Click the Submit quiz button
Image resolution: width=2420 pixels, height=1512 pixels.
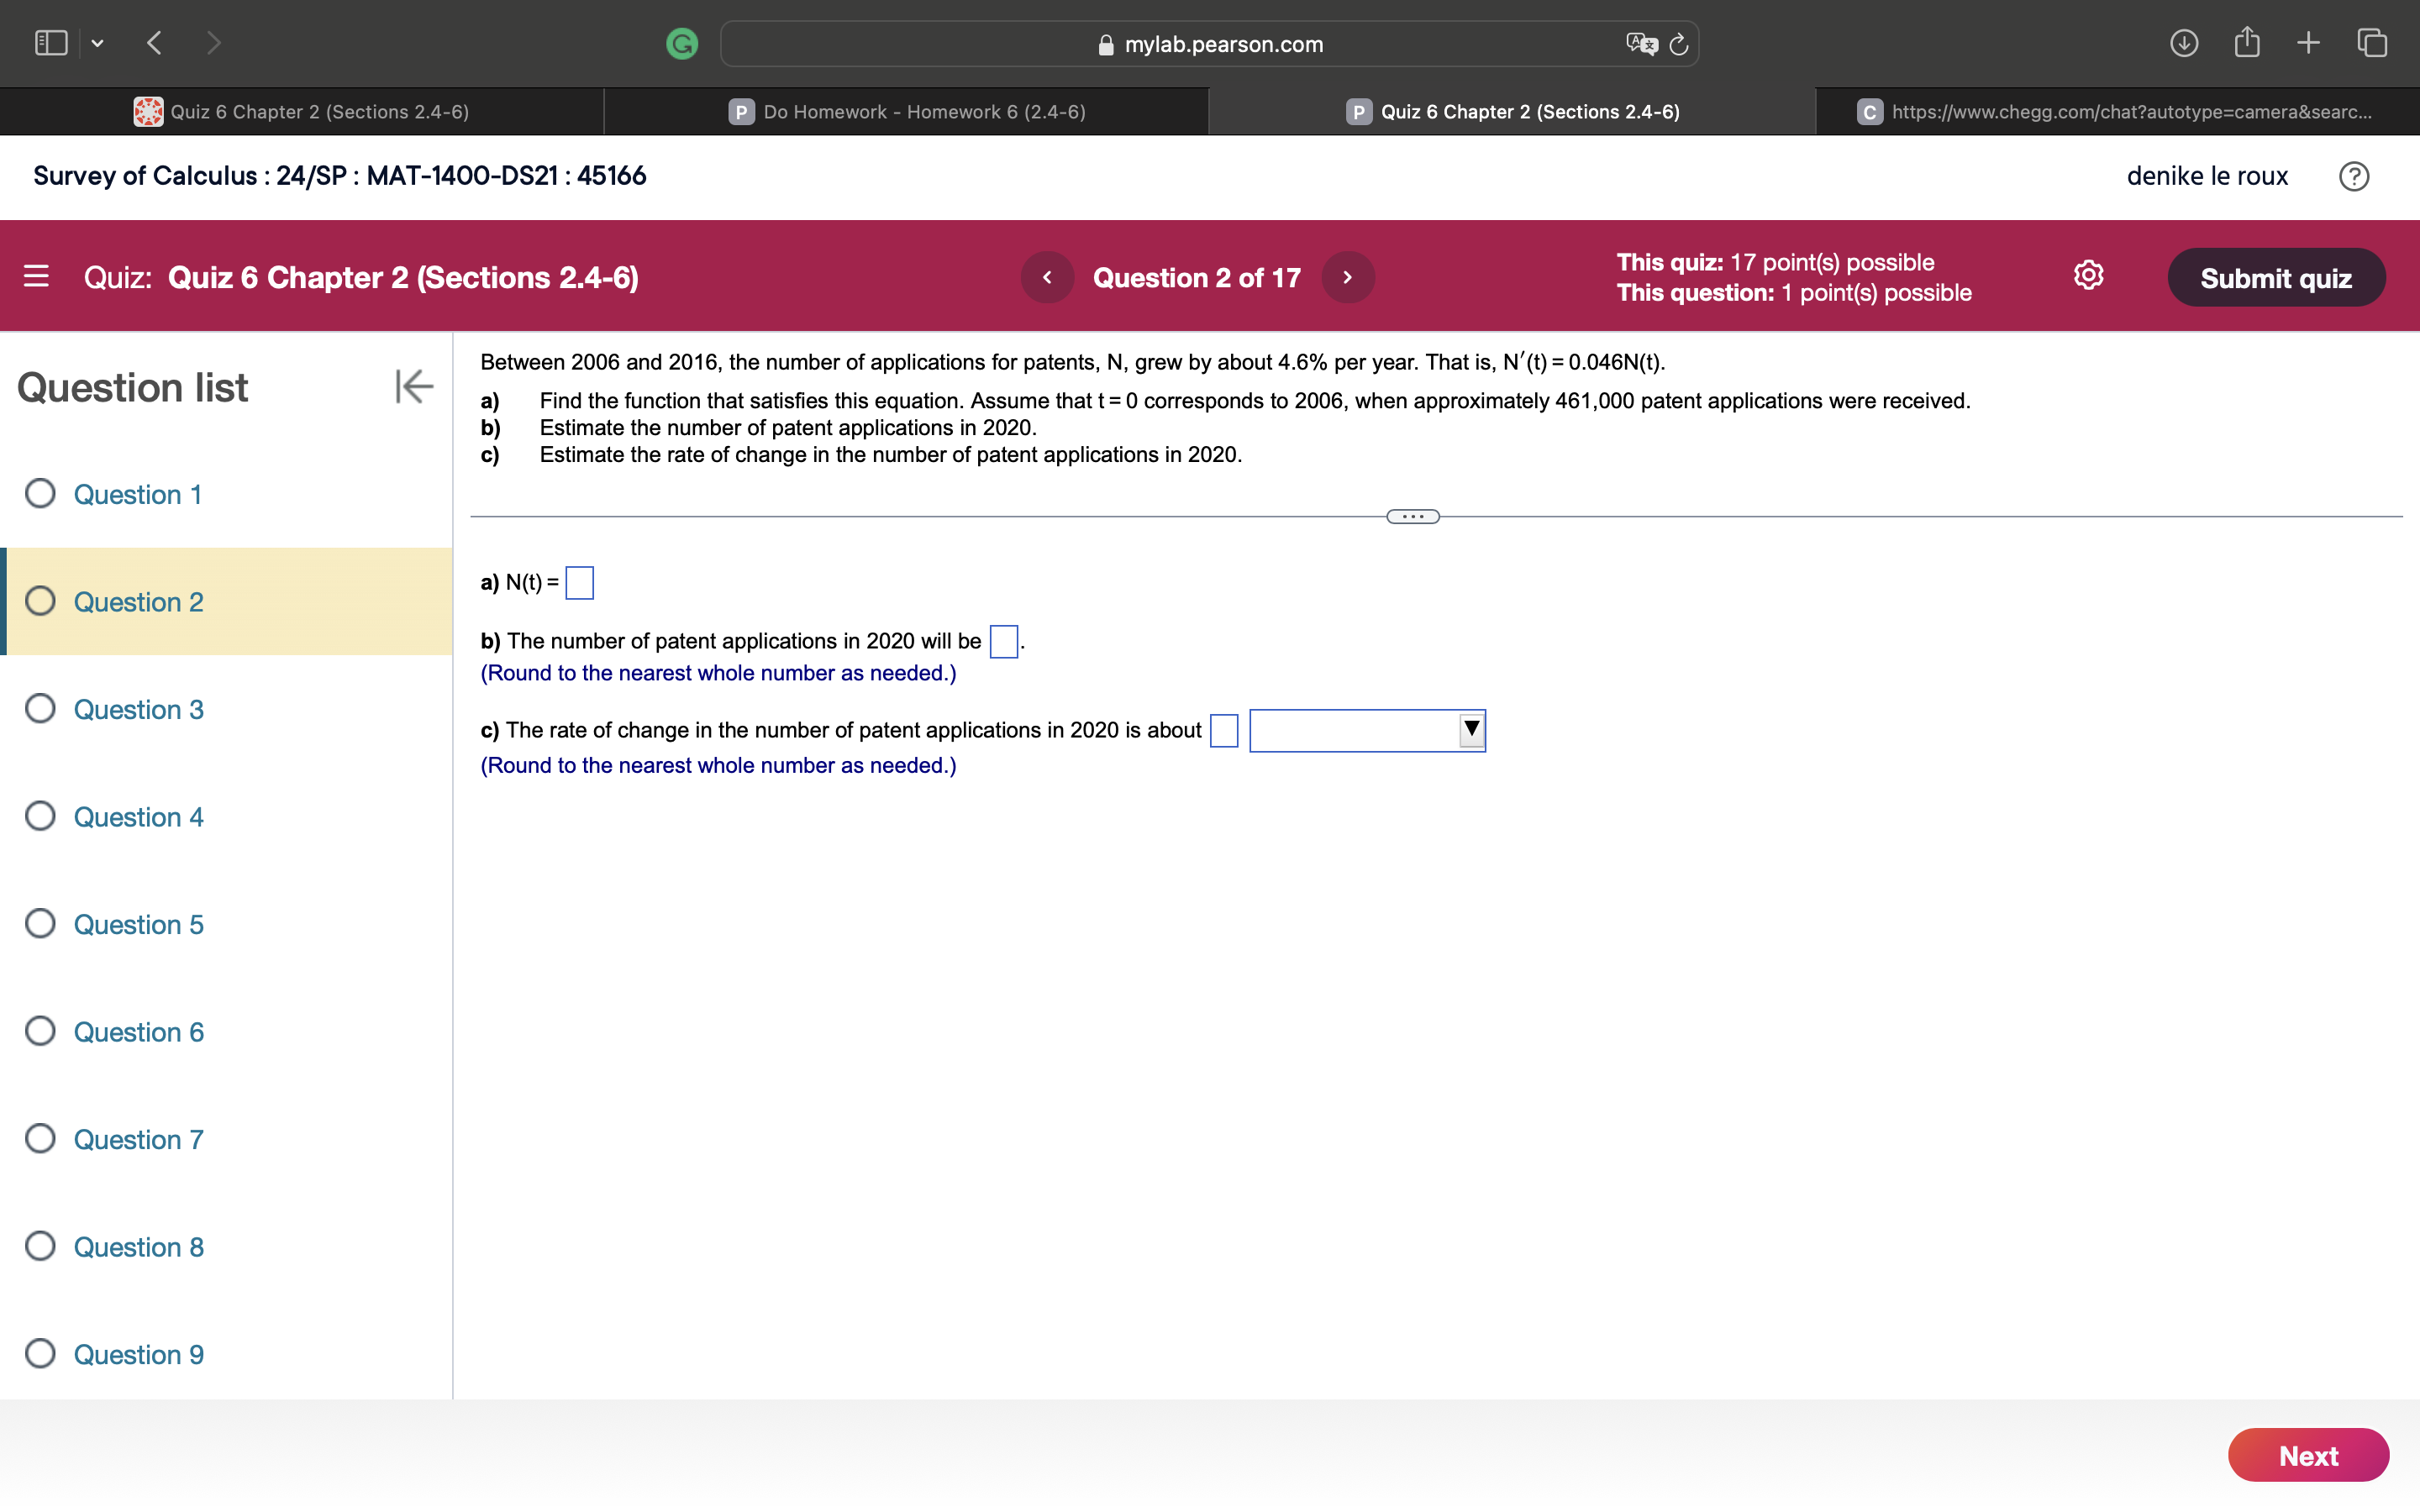point(2276,277)
